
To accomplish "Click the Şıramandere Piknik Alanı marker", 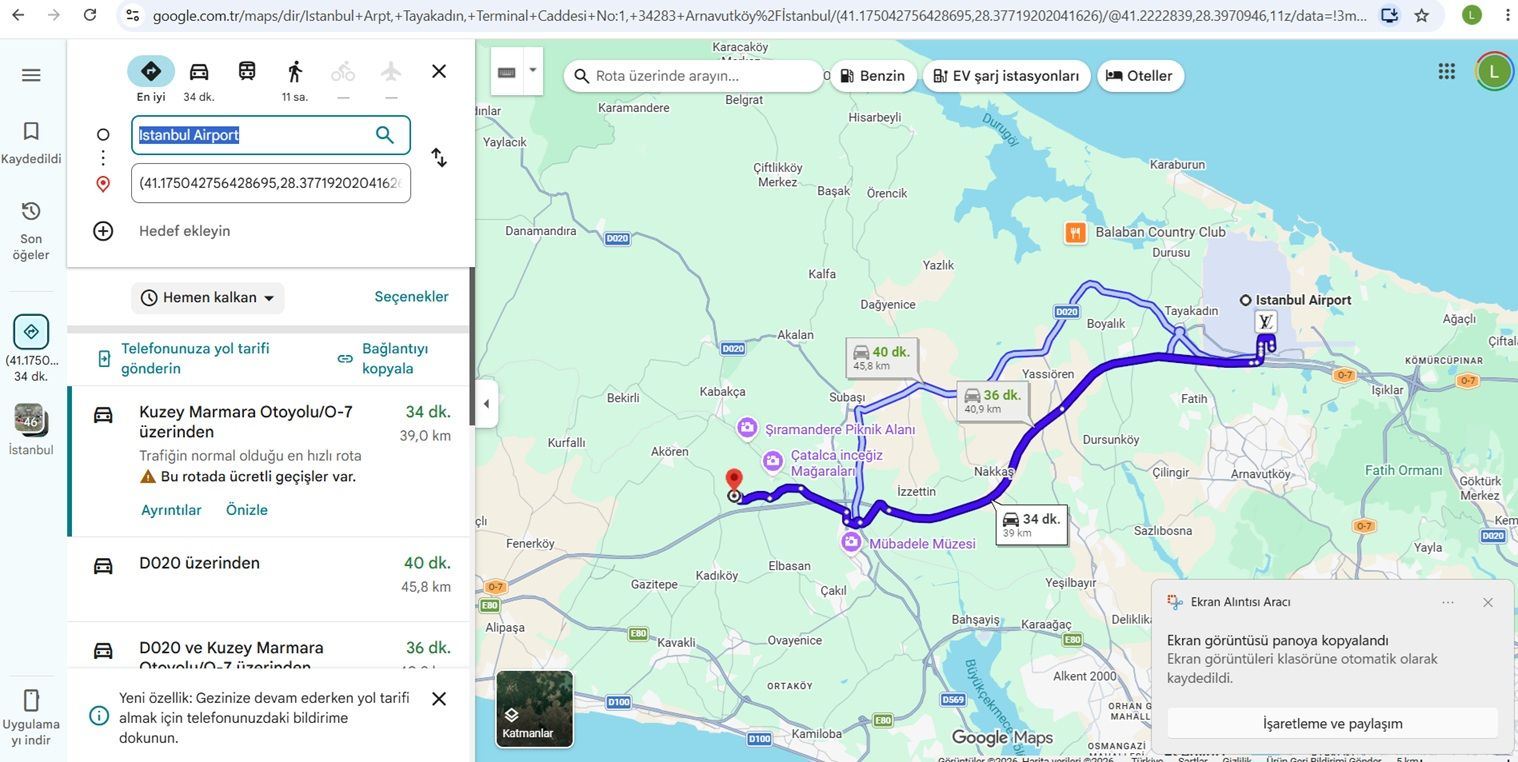I will 747,428.
